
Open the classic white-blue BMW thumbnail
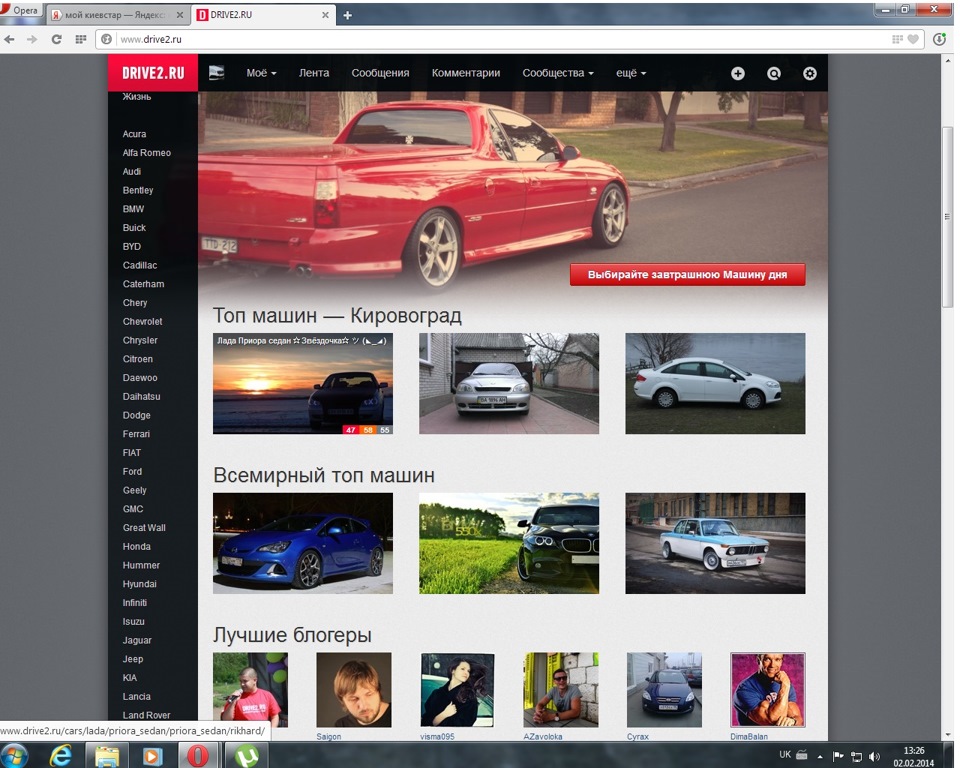pyautogui.click(x=715, y=543)
